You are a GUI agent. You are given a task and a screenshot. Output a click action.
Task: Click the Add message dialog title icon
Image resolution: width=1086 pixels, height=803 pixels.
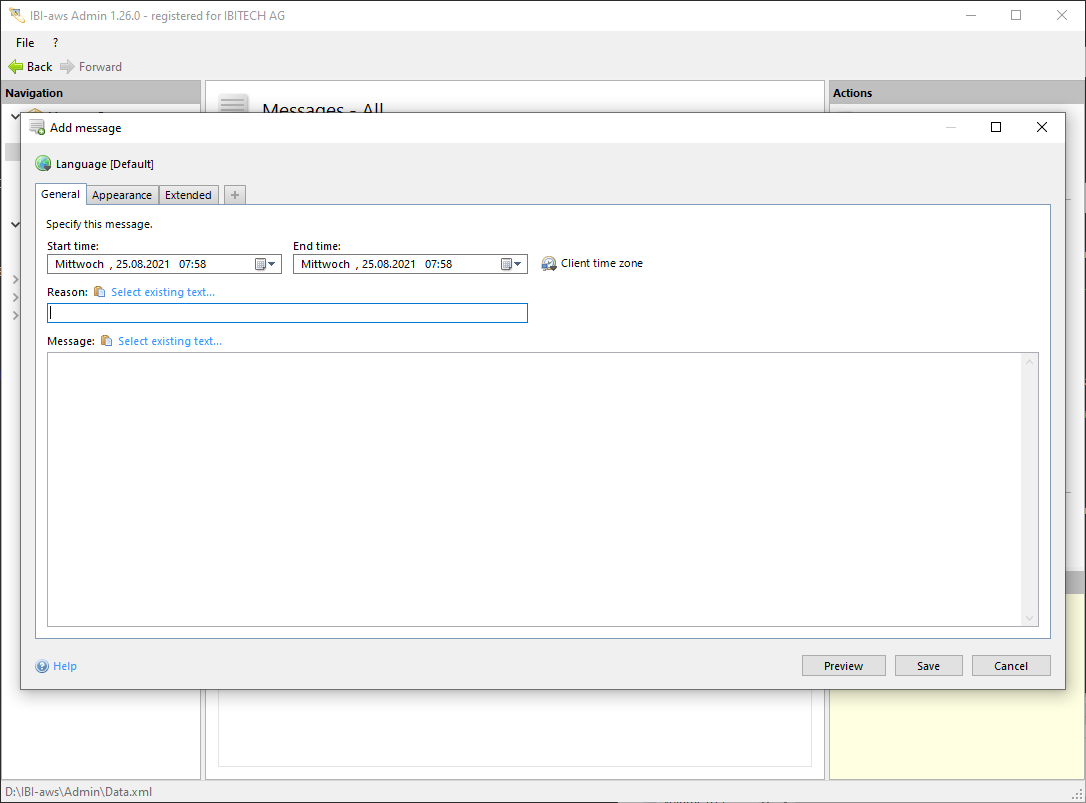pyautogui.click(x=37, y=128)
